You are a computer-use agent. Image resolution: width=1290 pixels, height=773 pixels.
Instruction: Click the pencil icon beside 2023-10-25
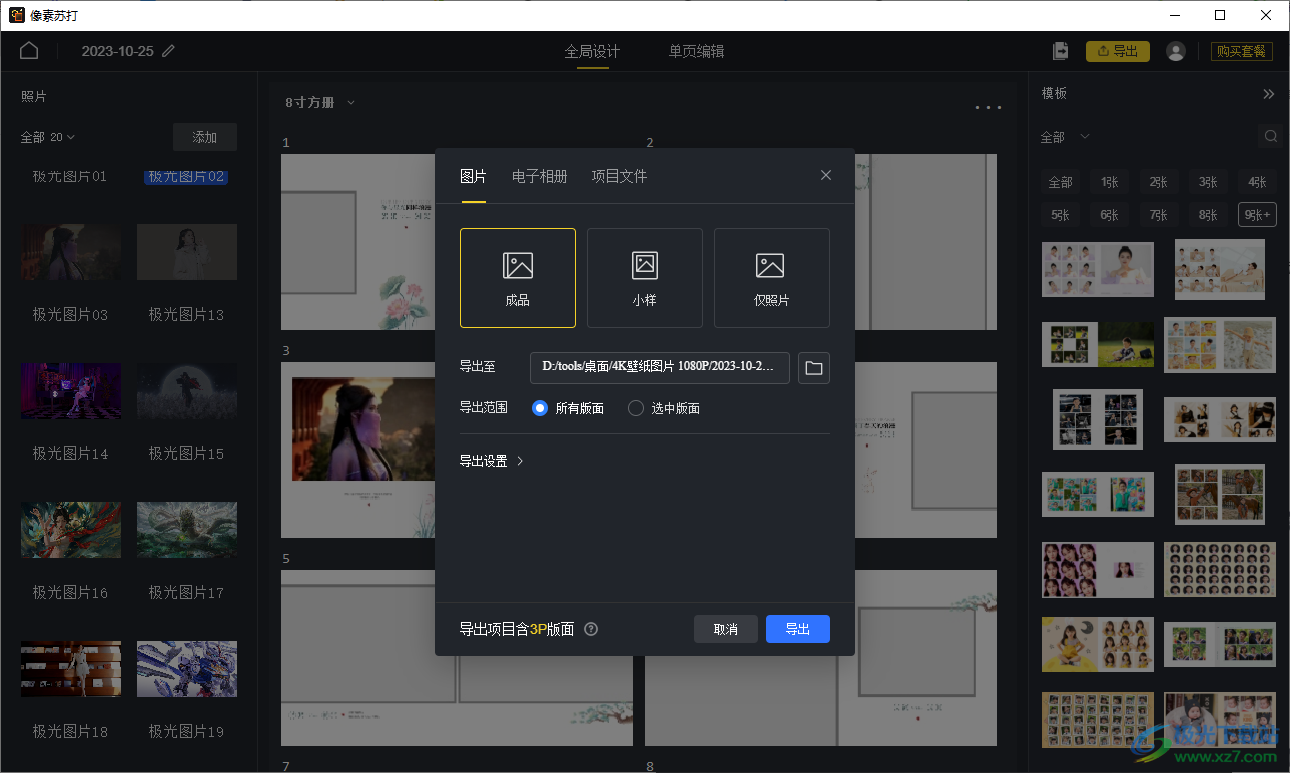pyautogui.click(x=169, y=51)
